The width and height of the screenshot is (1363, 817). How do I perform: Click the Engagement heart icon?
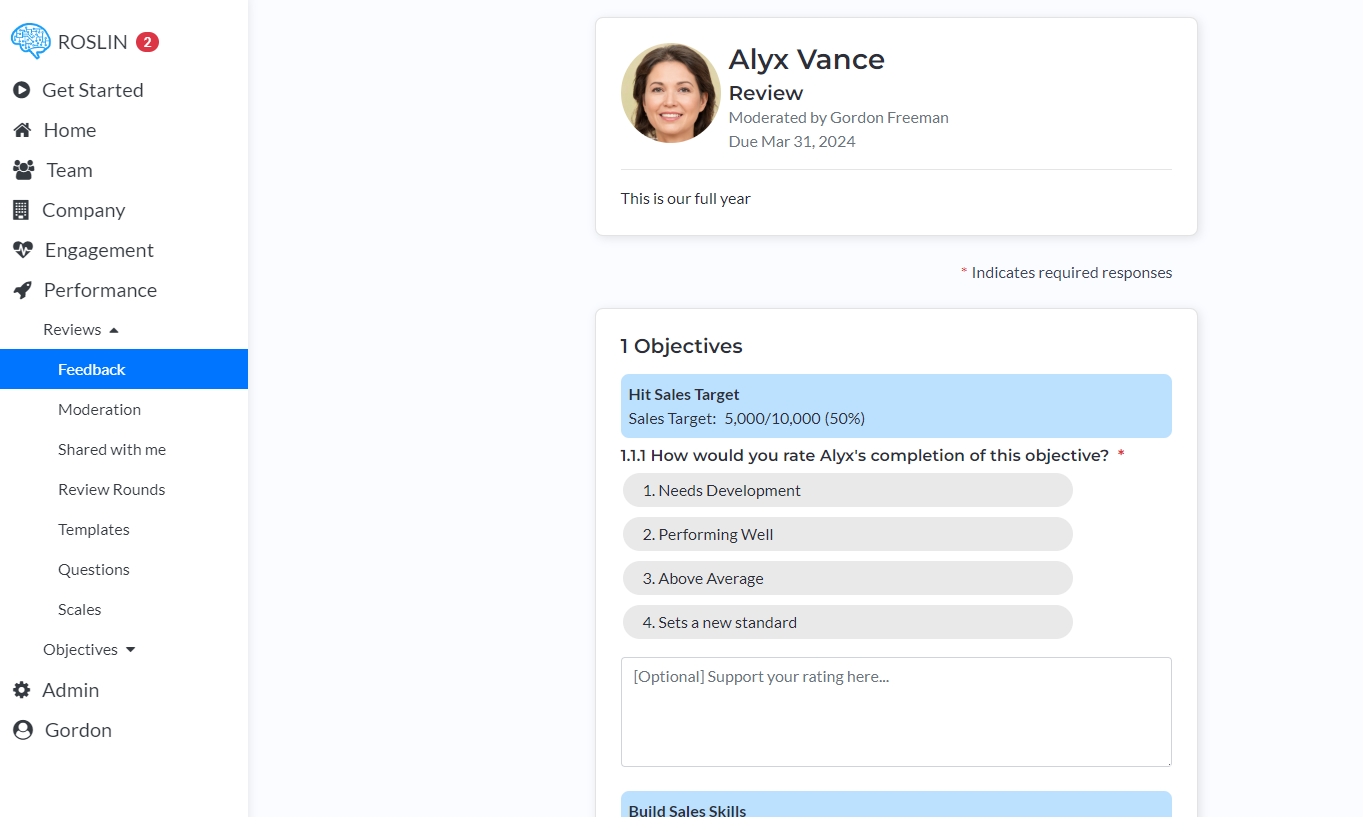(21, 250)
